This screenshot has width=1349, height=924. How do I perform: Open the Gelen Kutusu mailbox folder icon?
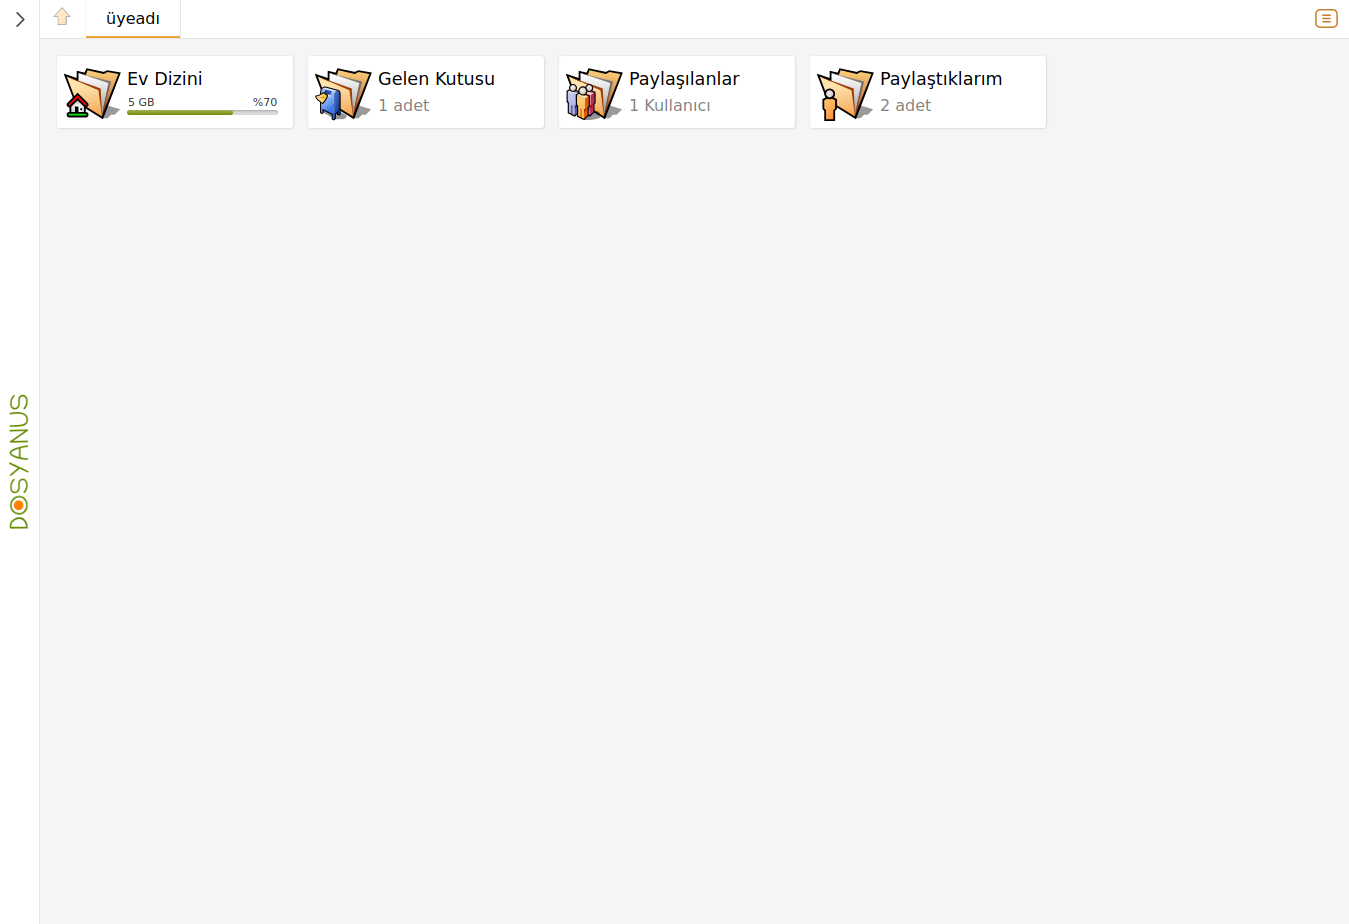click(343, 93)
